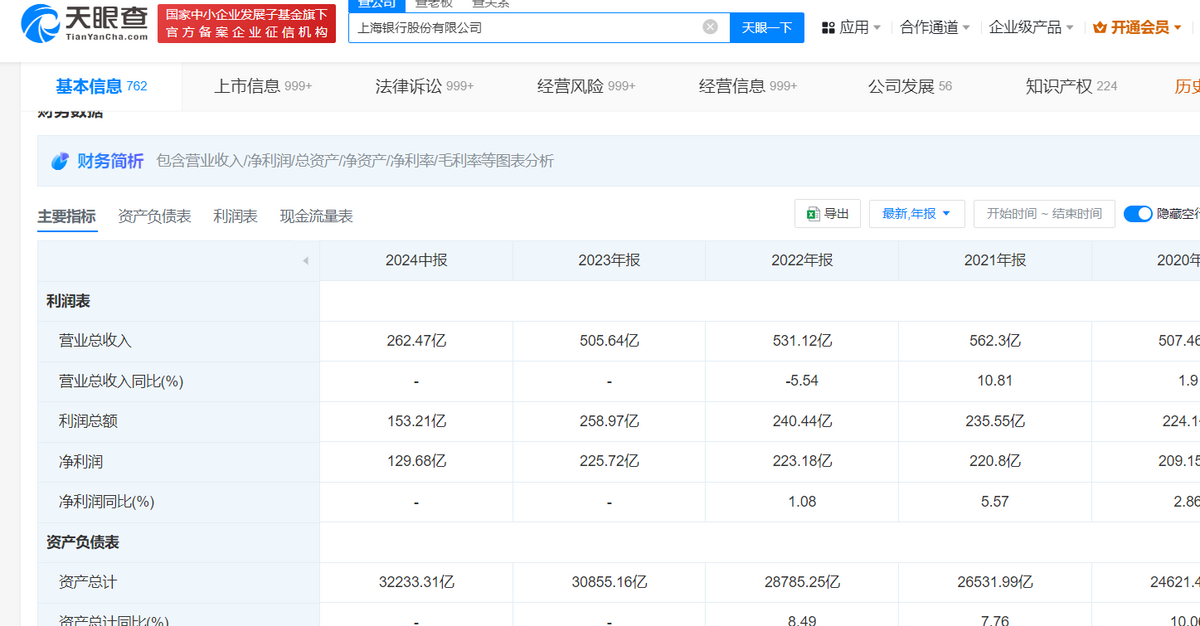Open the 应用 dropdown menu
1200x626 pixels.
pyautogui.click(x=851, y=28)
